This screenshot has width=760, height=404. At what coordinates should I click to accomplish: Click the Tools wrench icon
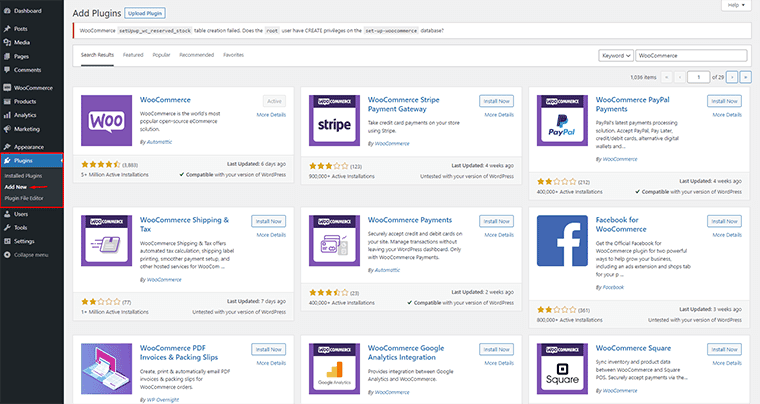[x=7, y=228]
